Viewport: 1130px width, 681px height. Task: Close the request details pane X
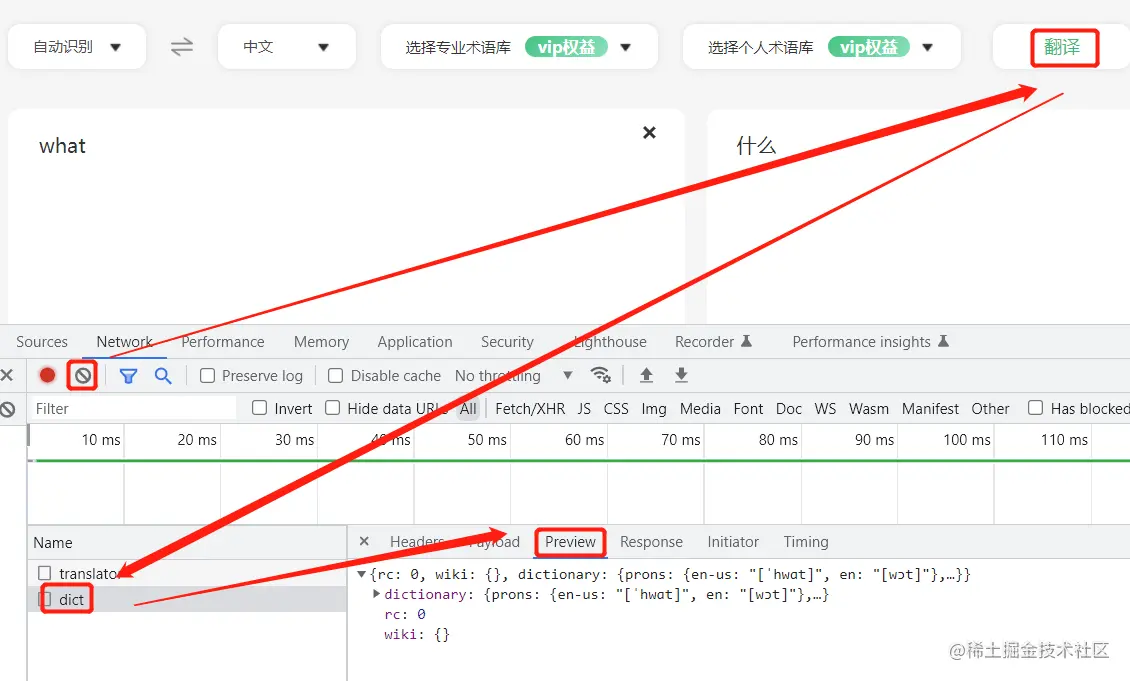click(x=364, y=541)
